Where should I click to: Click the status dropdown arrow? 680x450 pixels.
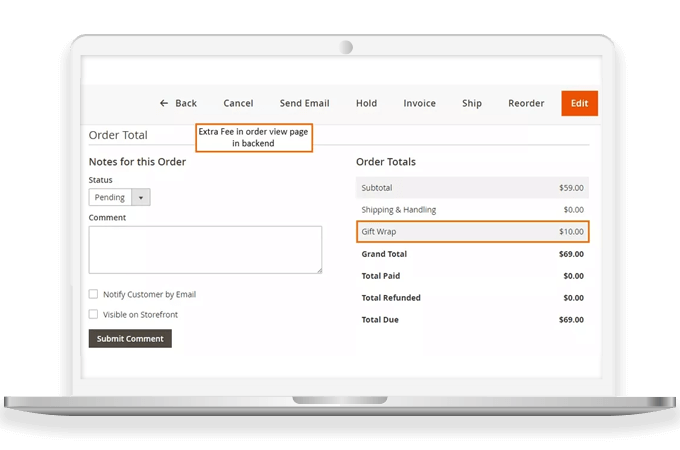click(141, 197)
